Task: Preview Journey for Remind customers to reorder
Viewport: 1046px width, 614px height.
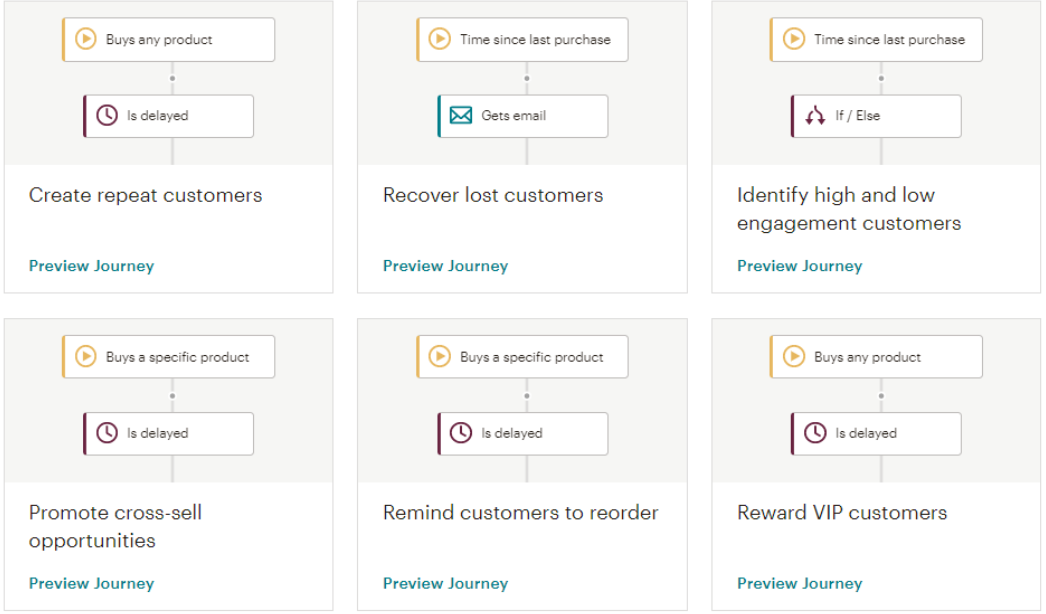Action: (445, 583)
